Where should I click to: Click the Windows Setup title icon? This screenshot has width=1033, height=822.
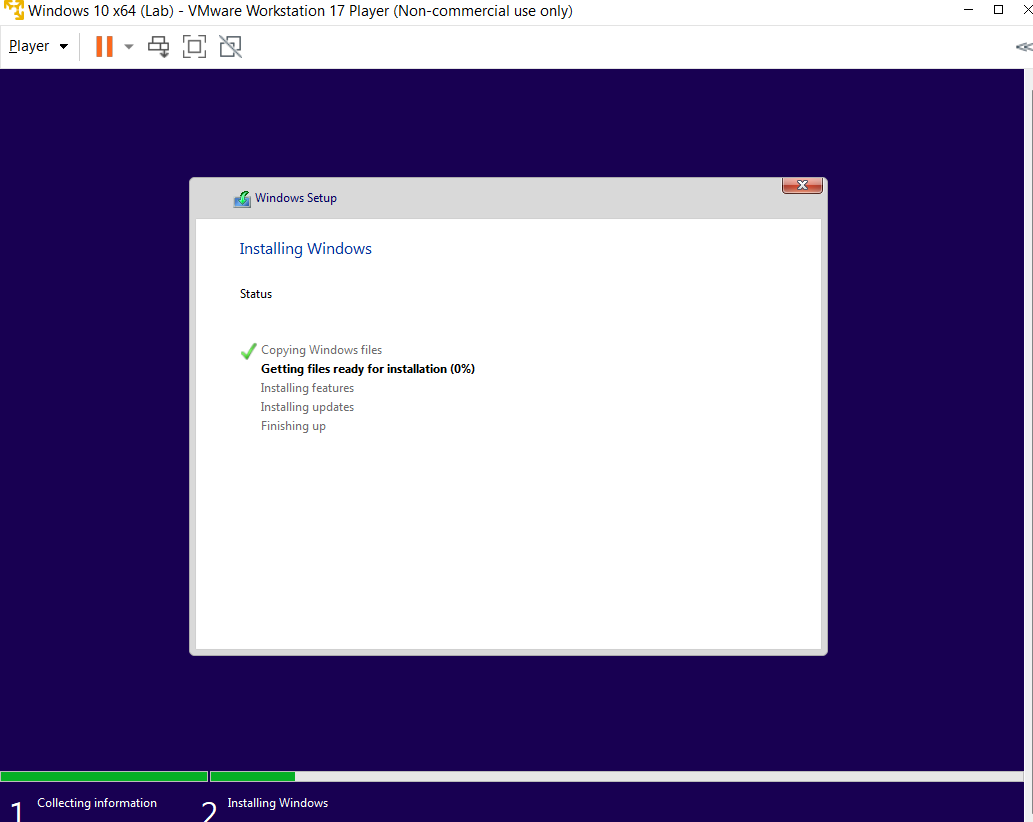(x=242, y=199)
